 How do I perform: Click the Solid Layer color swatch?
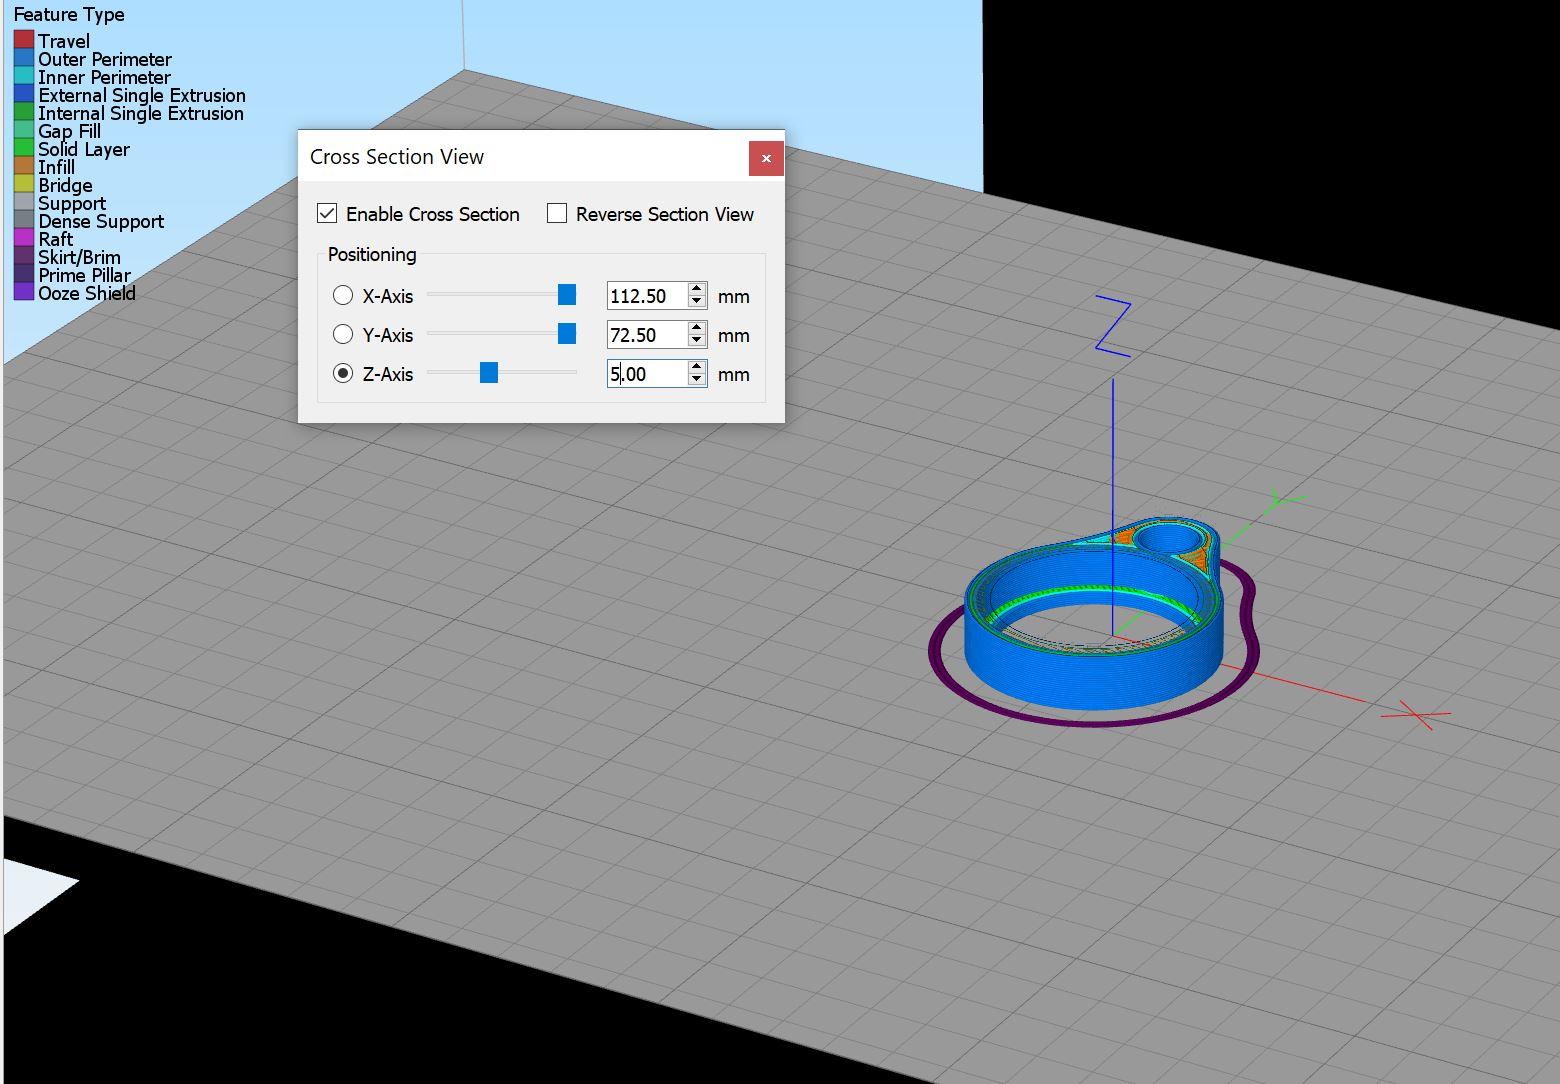tap(24, 149)
